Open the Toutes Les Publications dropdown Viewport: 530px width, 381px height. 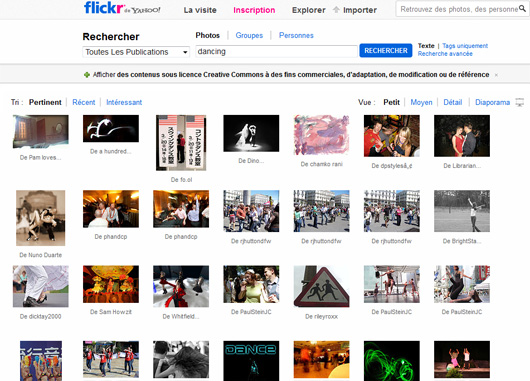pos(136,52)
